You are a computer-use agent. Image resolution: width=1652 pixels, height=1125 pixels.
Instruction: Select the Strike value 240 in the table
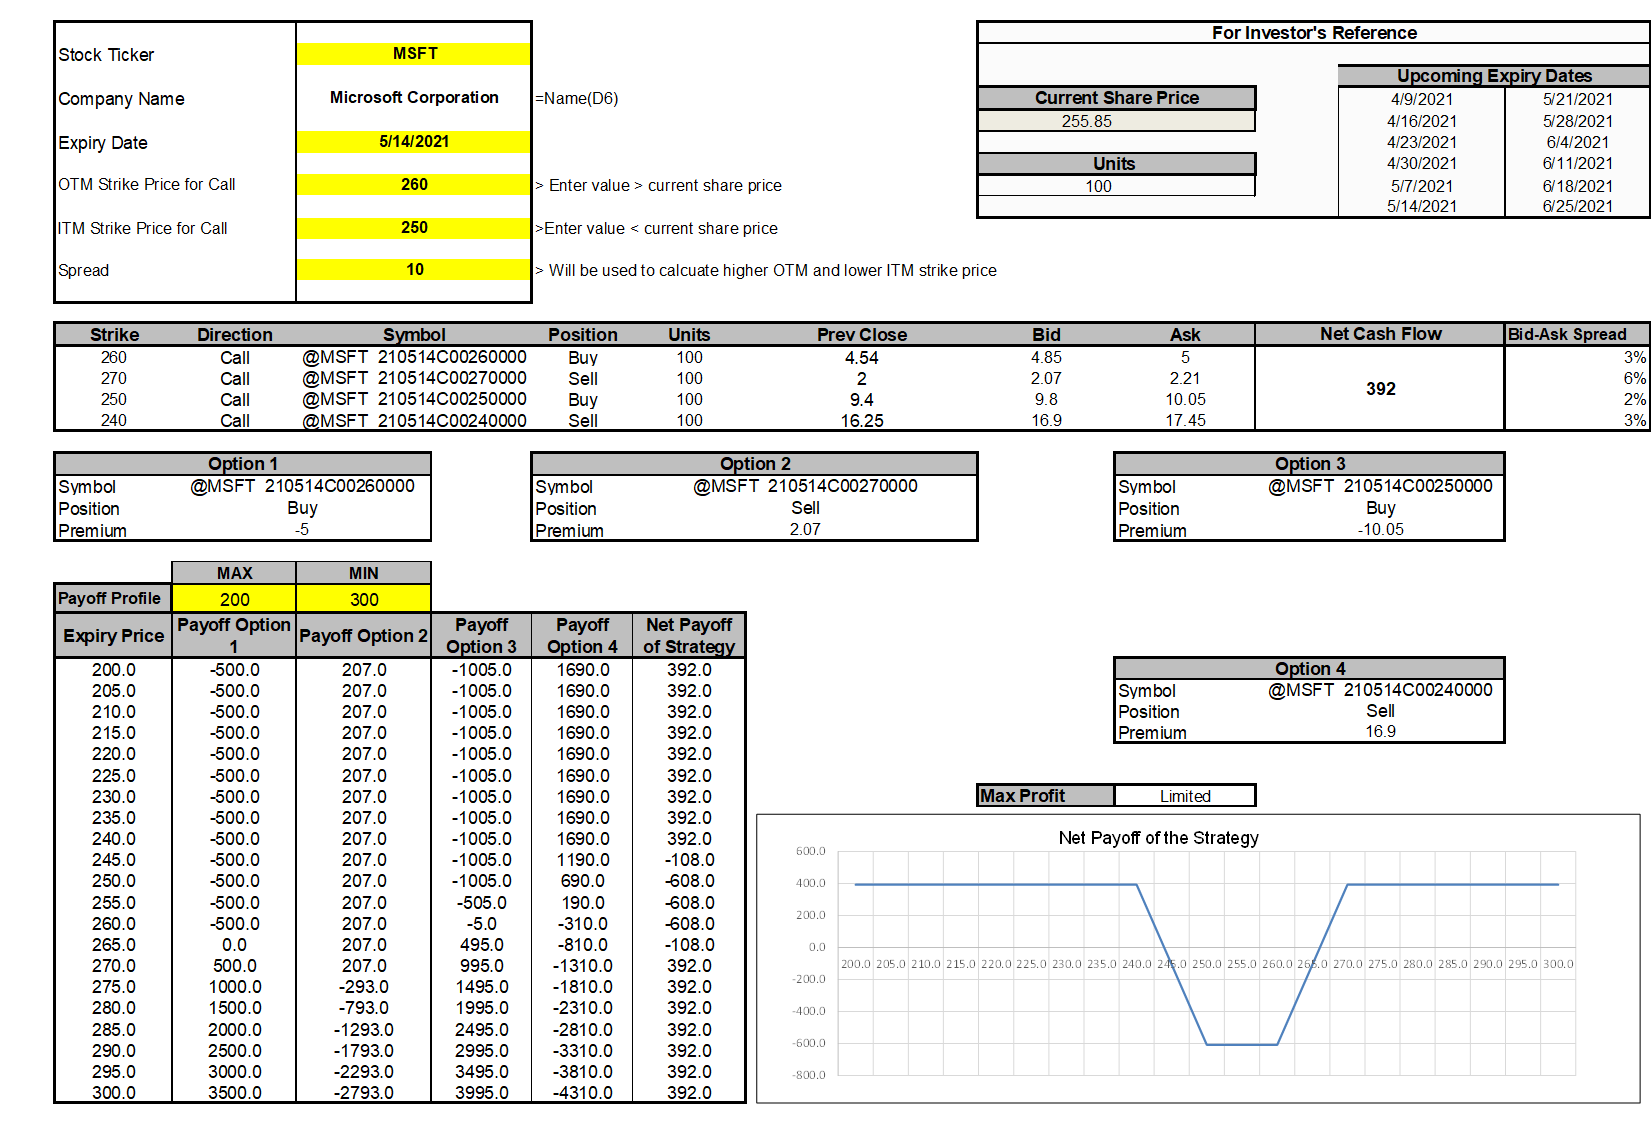point(114,420)
